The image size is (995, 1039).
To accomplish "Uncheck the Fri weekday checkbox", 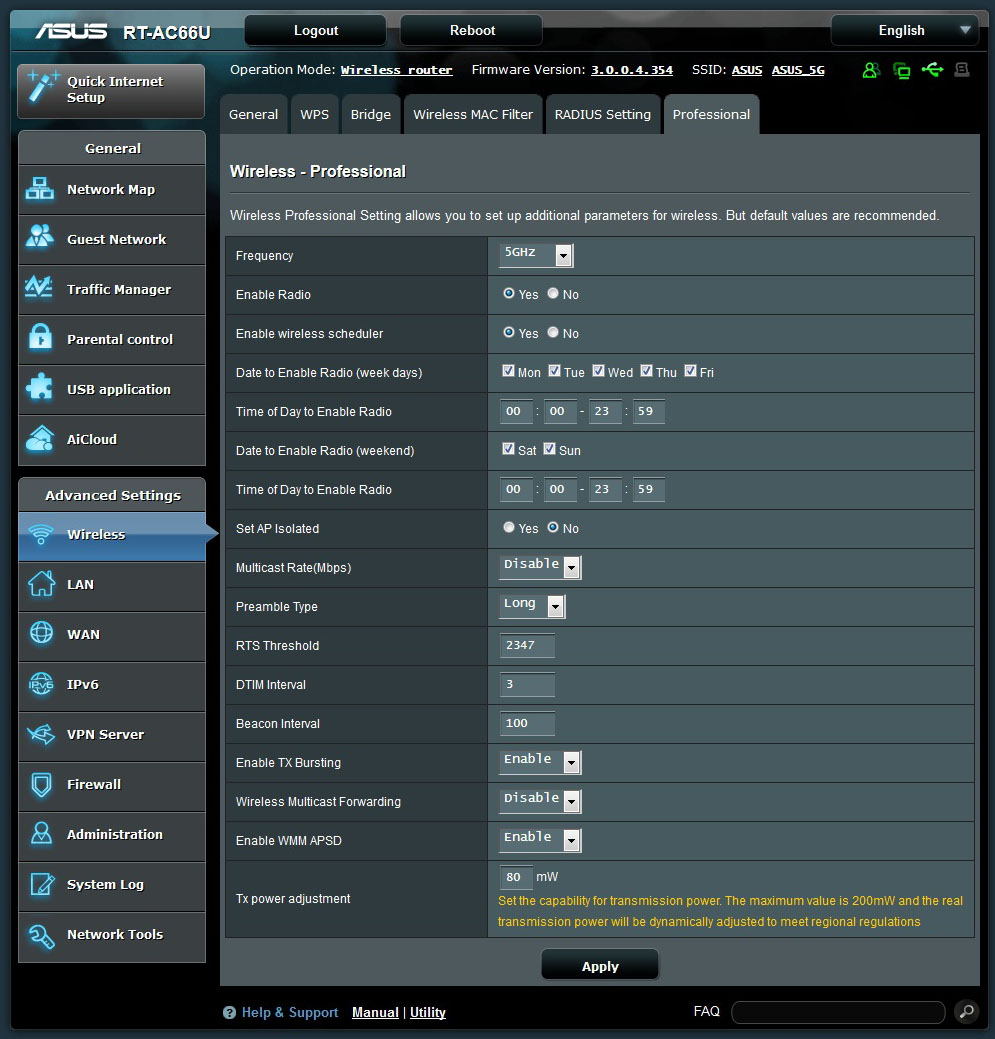I will 690,370.
